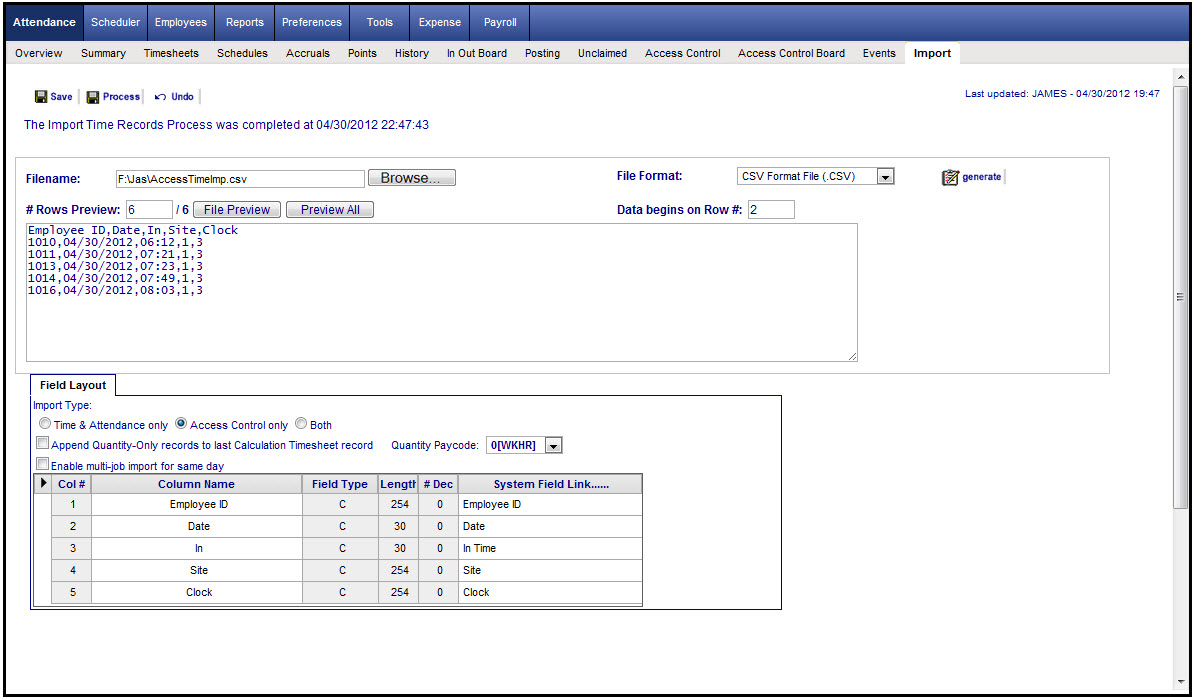Enable multi-job import for same day

click(42, 463)
